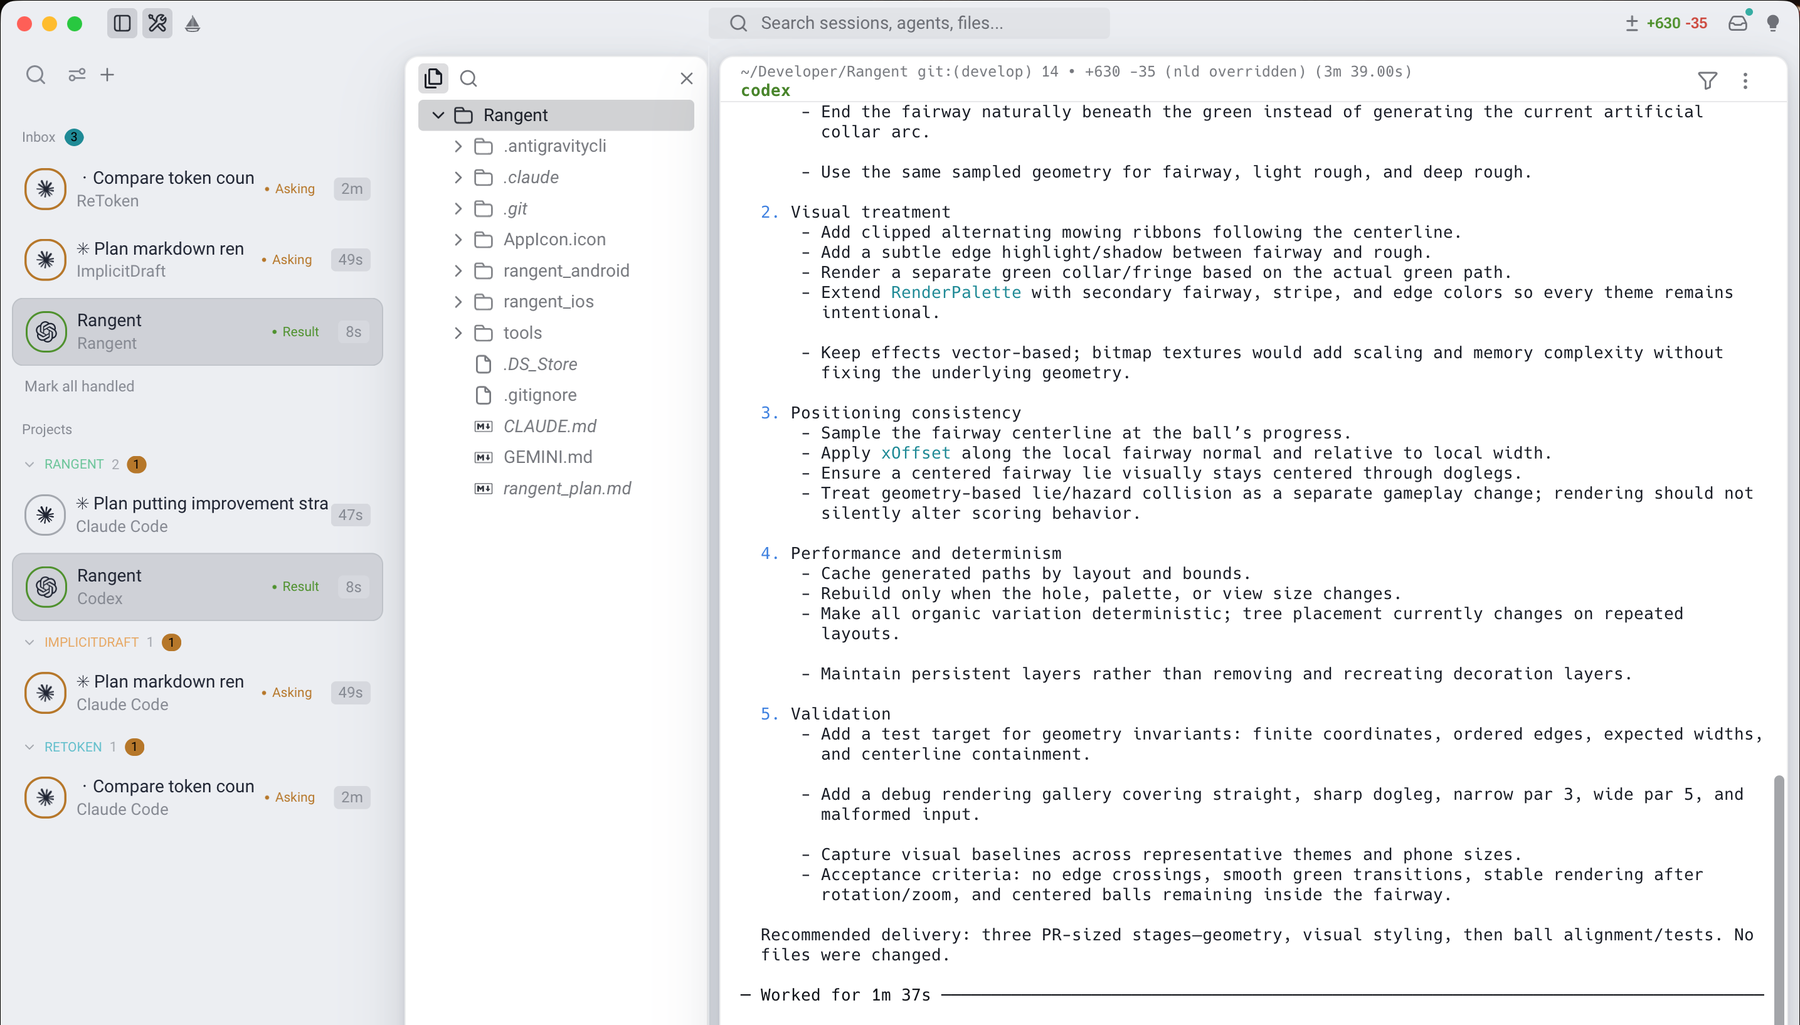Collapse the RETOKEN project group
Viewport: 1800px width, 1025px height.
[30, 747]
